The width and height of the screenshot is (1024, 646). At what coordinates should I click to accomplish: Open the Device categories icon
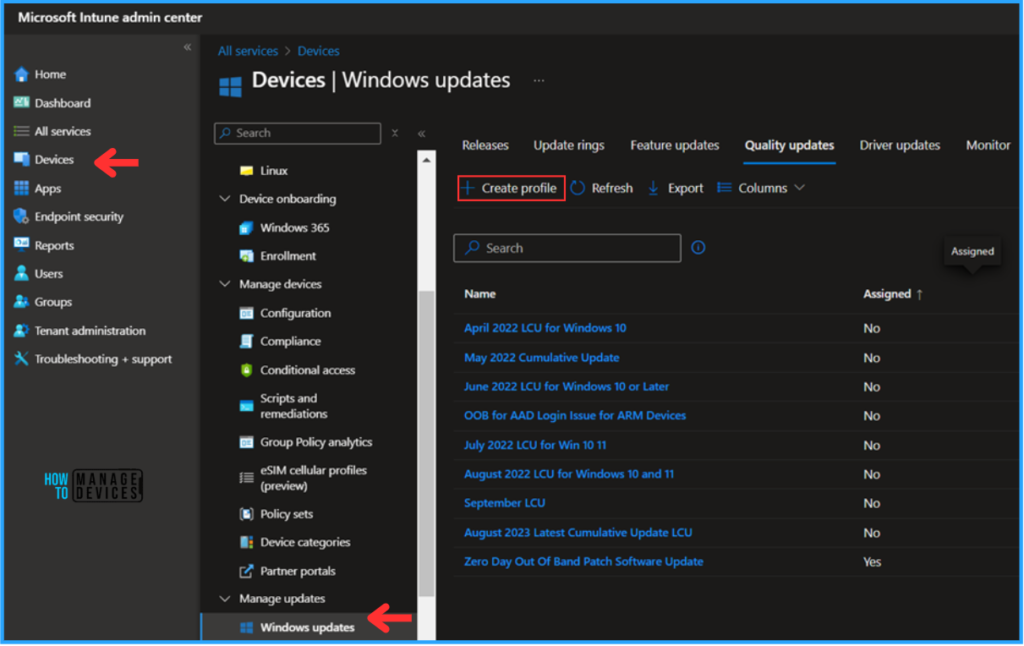click(x=246, y=542)
